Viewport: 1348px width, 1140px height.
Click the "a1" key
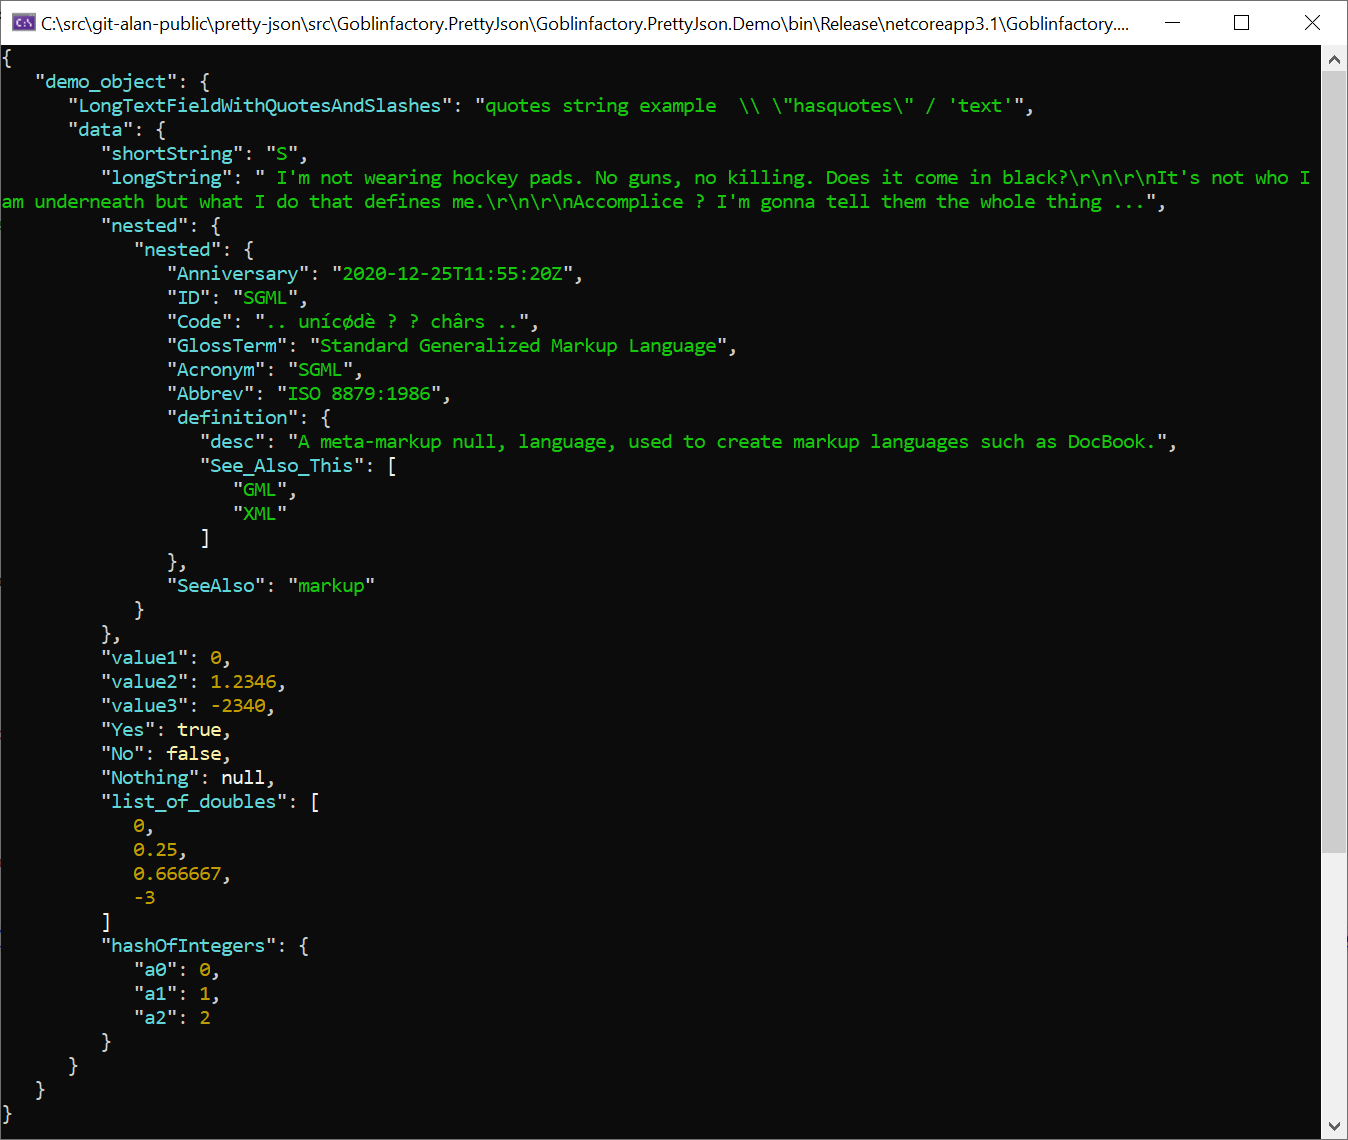click(155, 994)
